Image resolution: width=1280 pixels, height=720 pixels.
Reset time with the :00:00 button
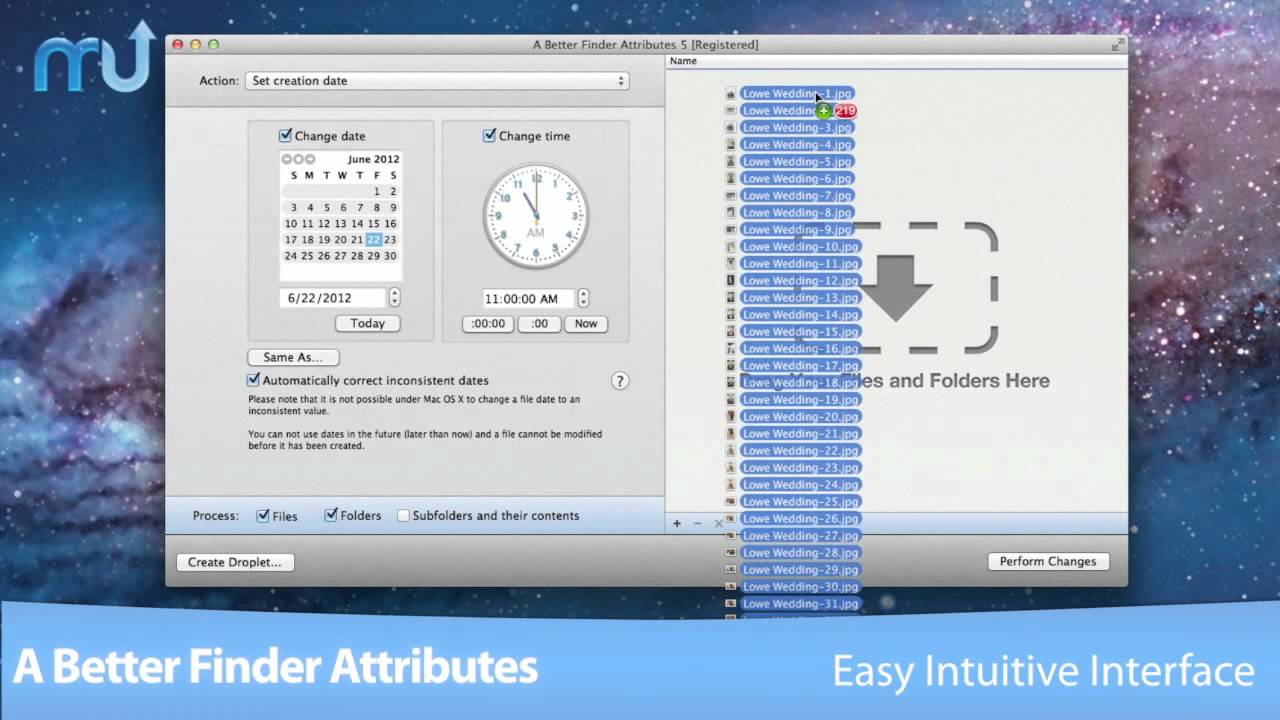[488, 324]
